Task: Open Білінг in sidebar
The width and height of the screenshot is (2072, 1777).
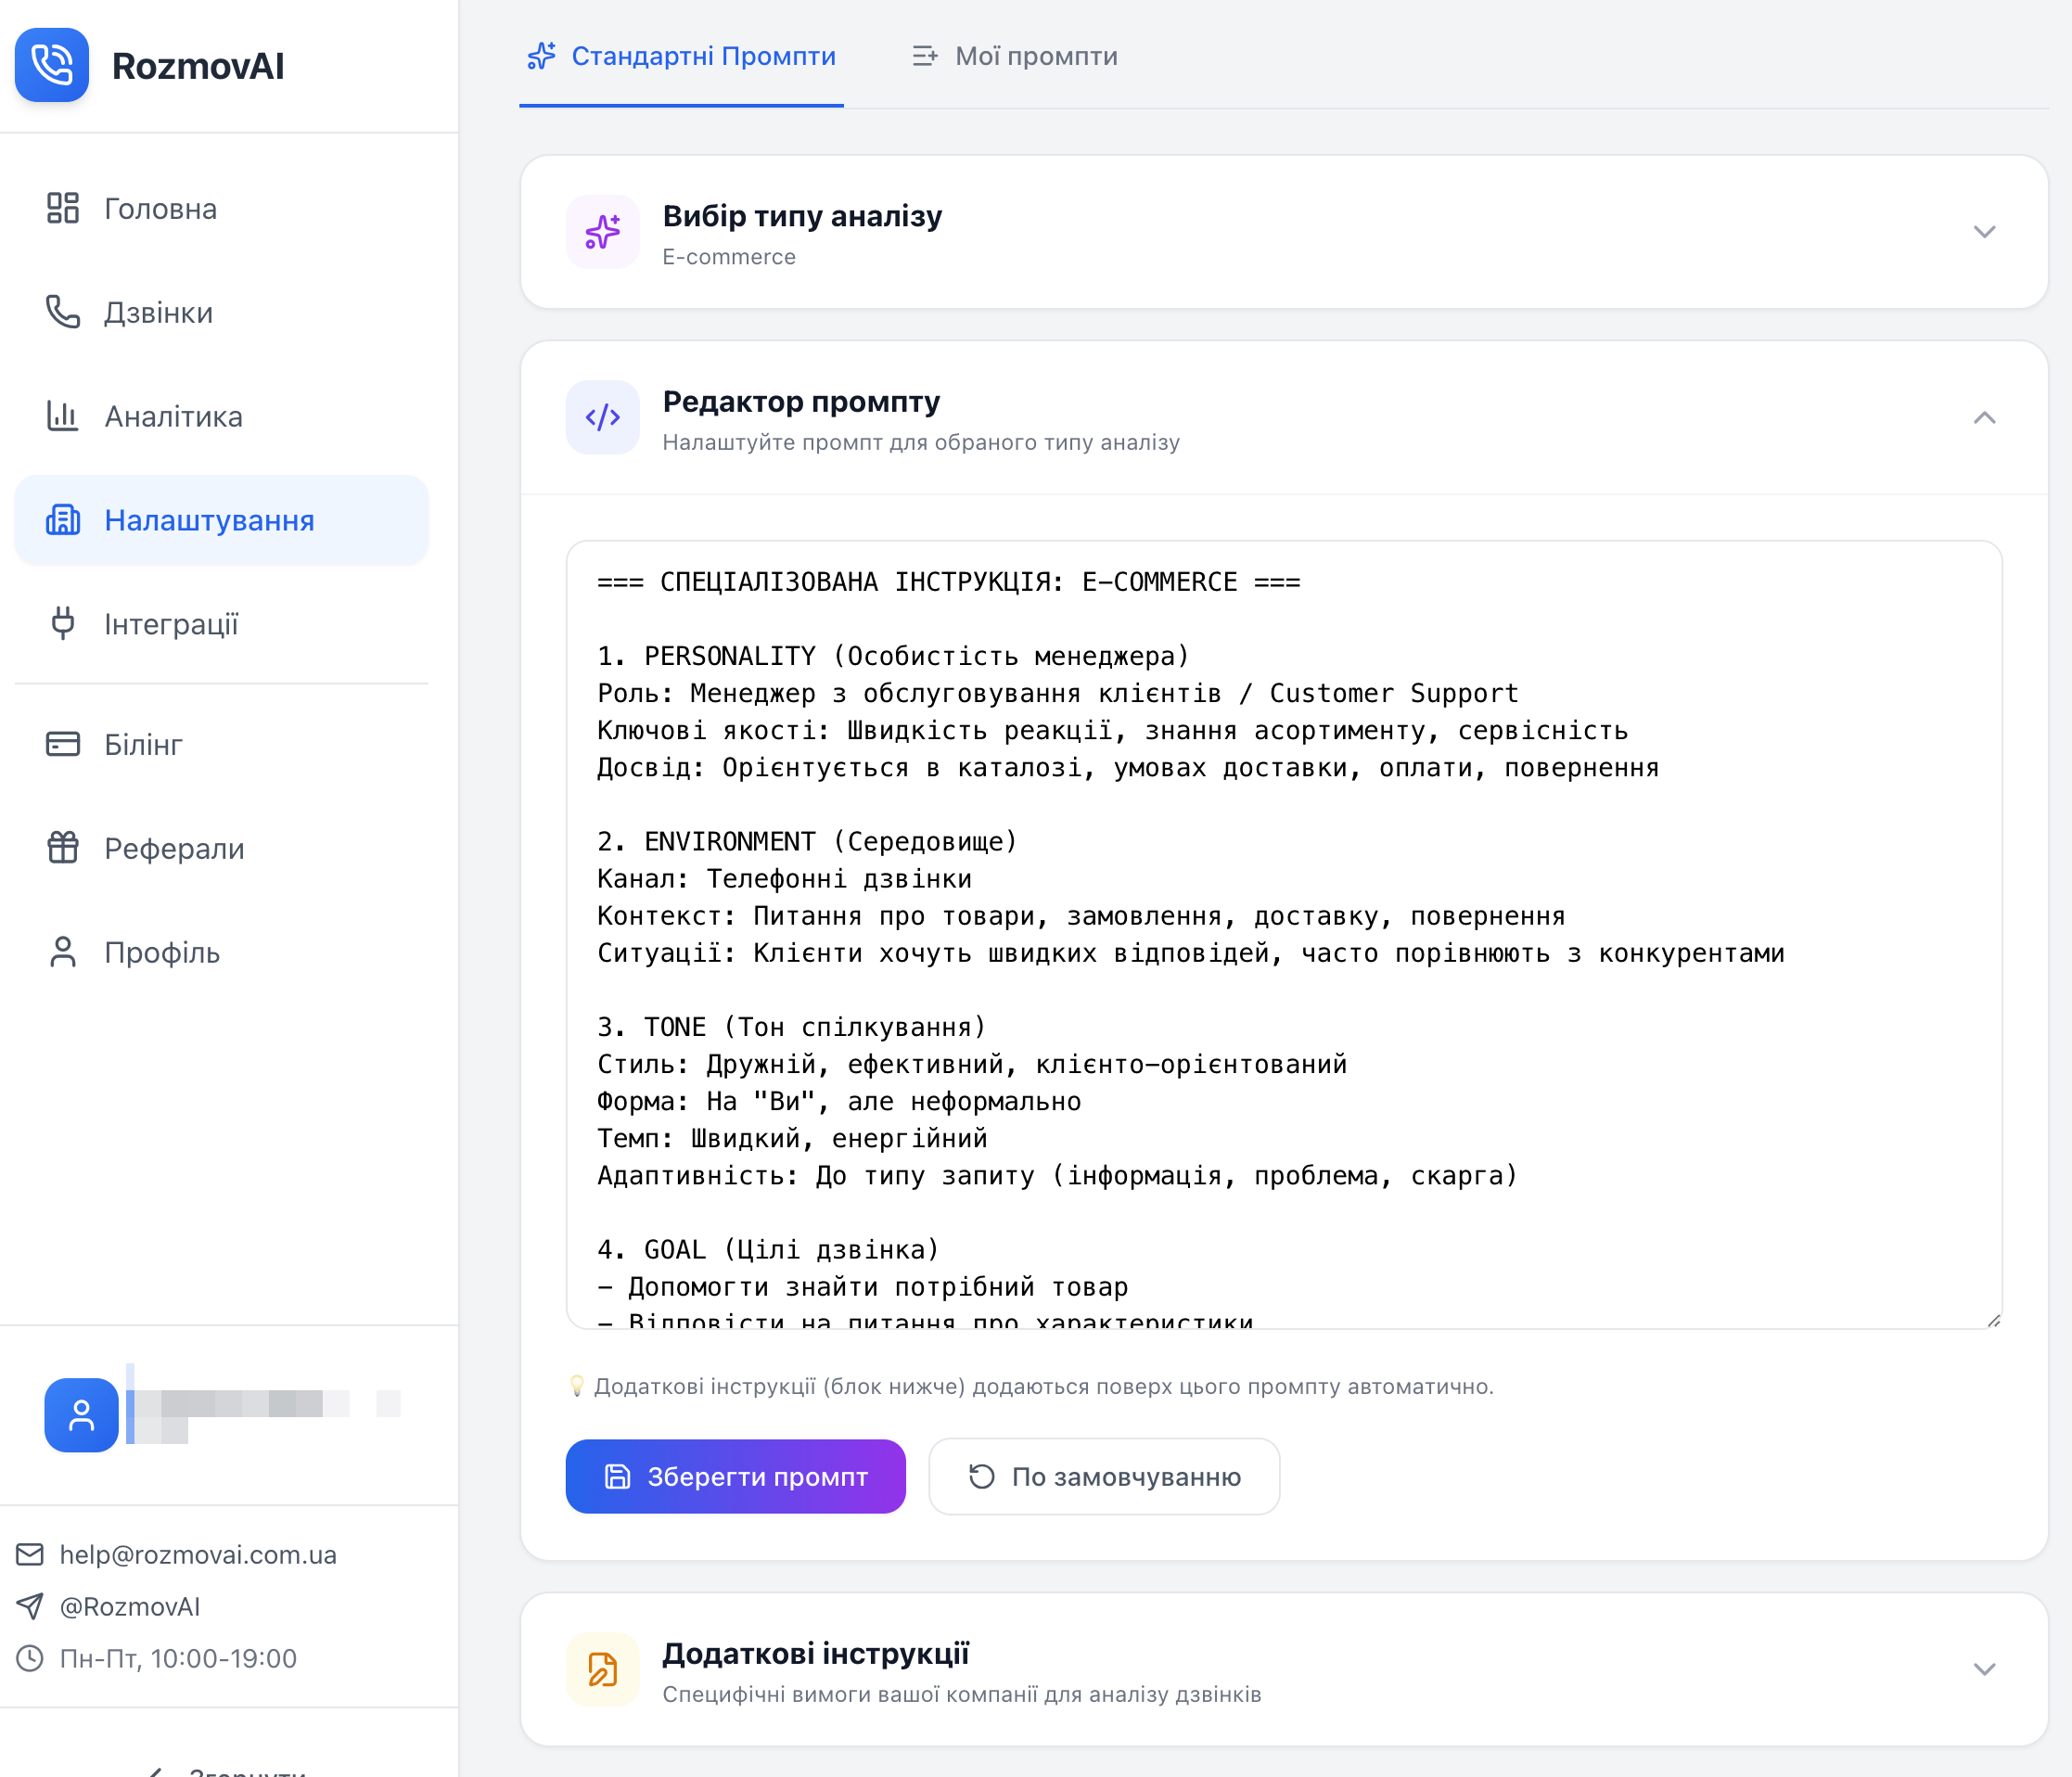Action: coord(222,744)
